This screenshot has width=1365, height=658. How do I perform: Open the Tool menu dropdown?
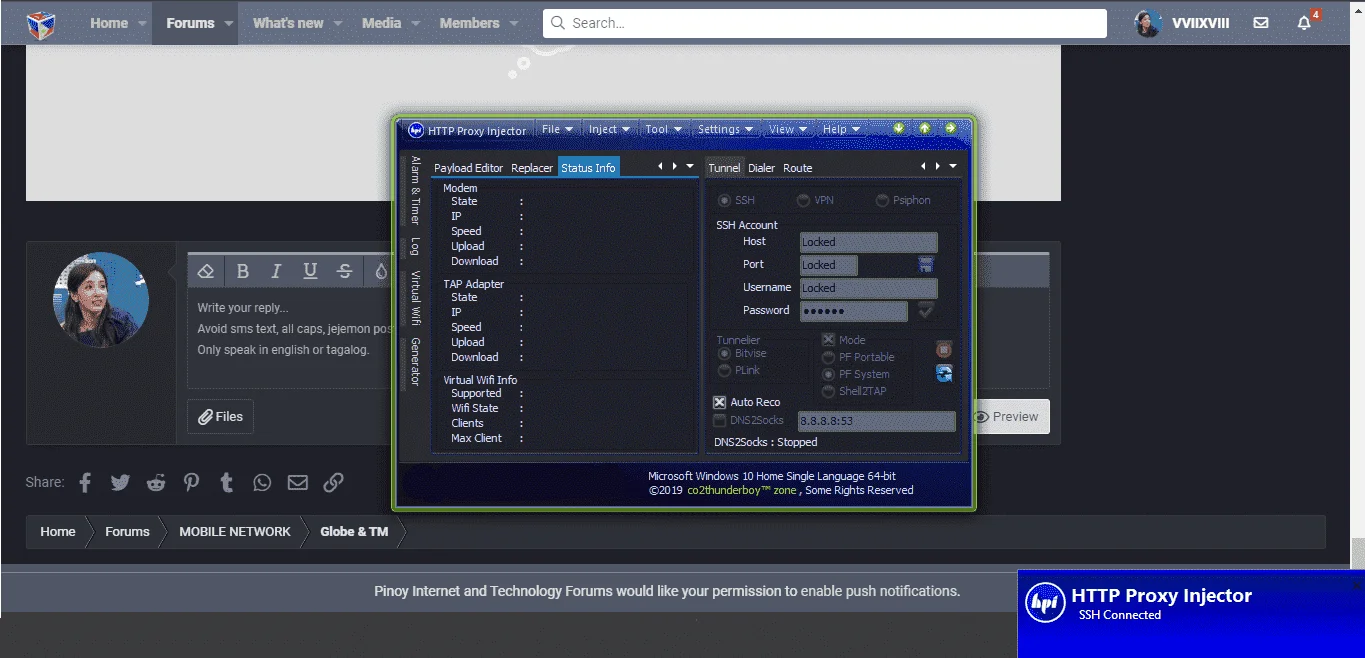click(664, 129)
